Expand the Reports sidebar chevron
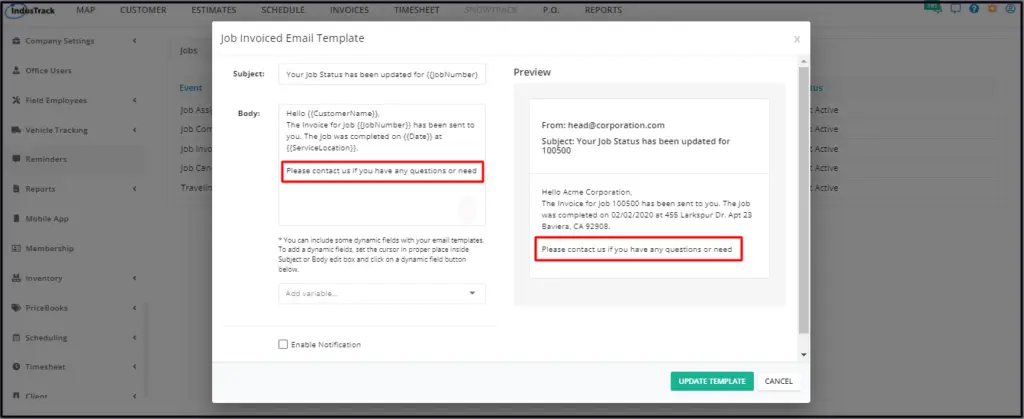This screenshot has width=1024, height=419. [135, 189]
